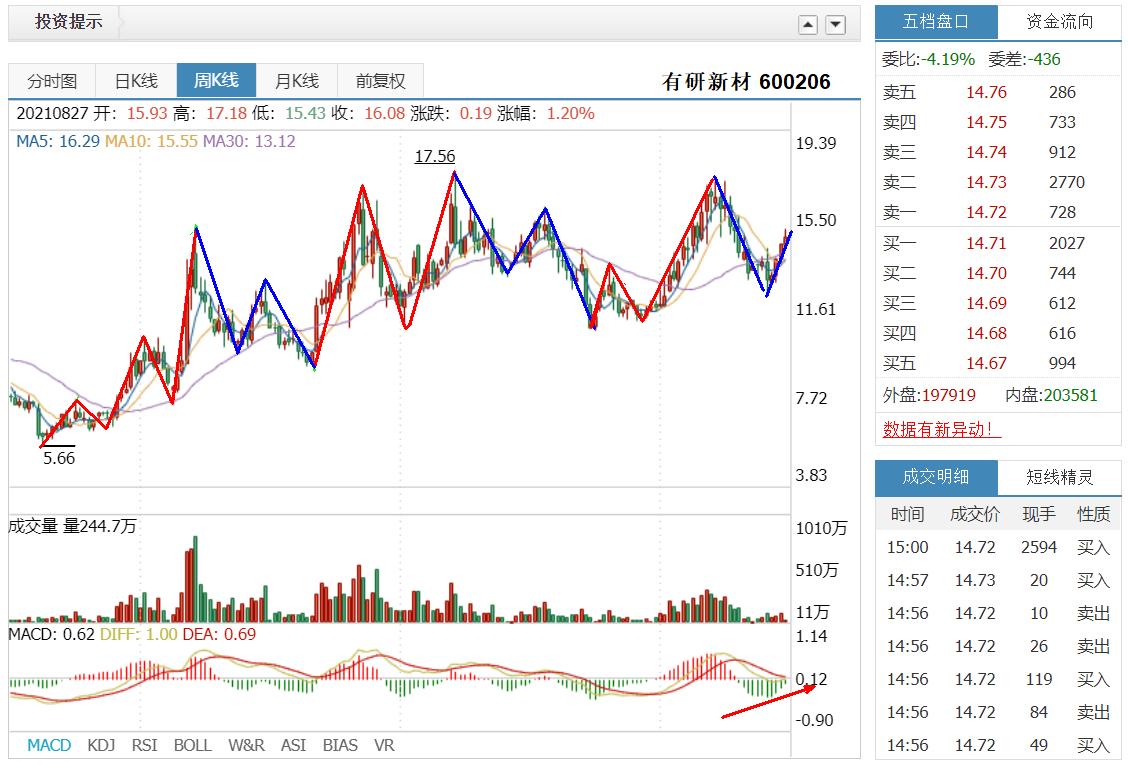The width and height of the screenshot is (1128, 767).
Task: Click the 成交价 column header
Action: (x=975, y=514)
